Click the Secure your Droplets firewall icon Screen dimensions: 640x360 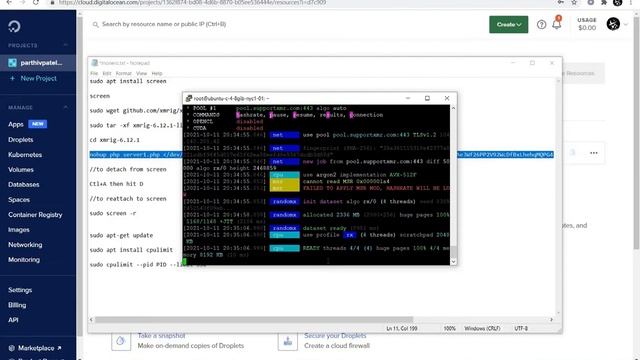tap(288, 341)
